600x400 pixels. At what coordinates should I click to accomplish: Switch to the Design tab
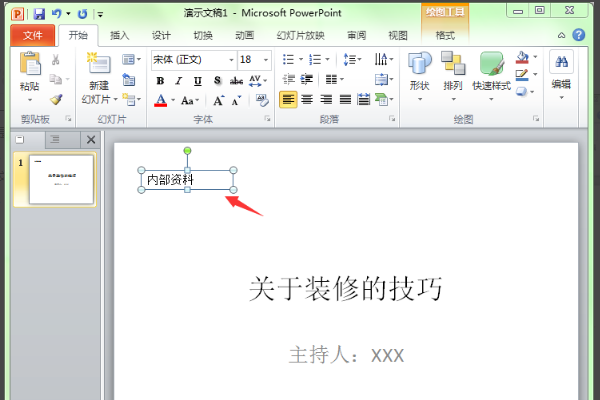point(161,36)
